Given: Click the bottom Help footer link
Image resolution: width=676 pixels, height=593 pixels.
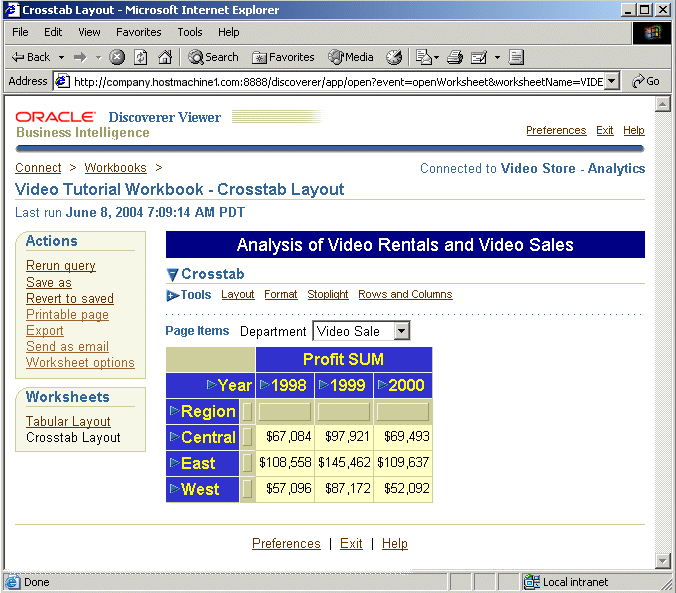Looking at the screenshot, I should 394,543.
